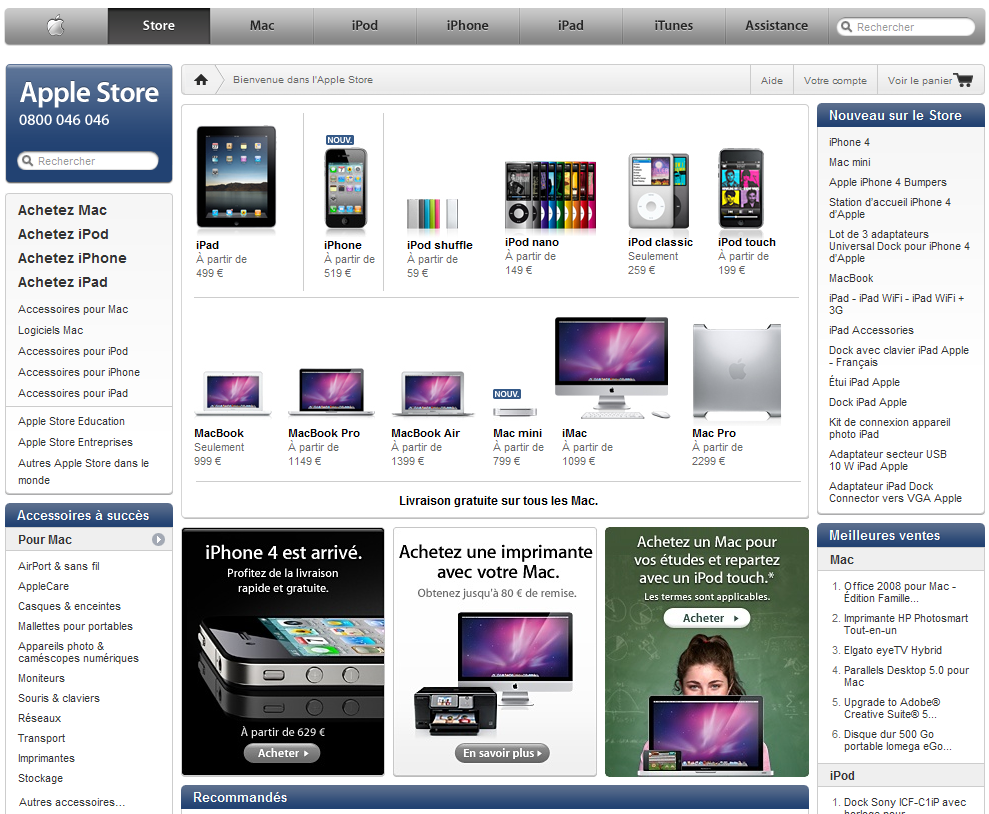Open Imprimantes accessory category
Viewport: 989px width, 814px height.
46,758
